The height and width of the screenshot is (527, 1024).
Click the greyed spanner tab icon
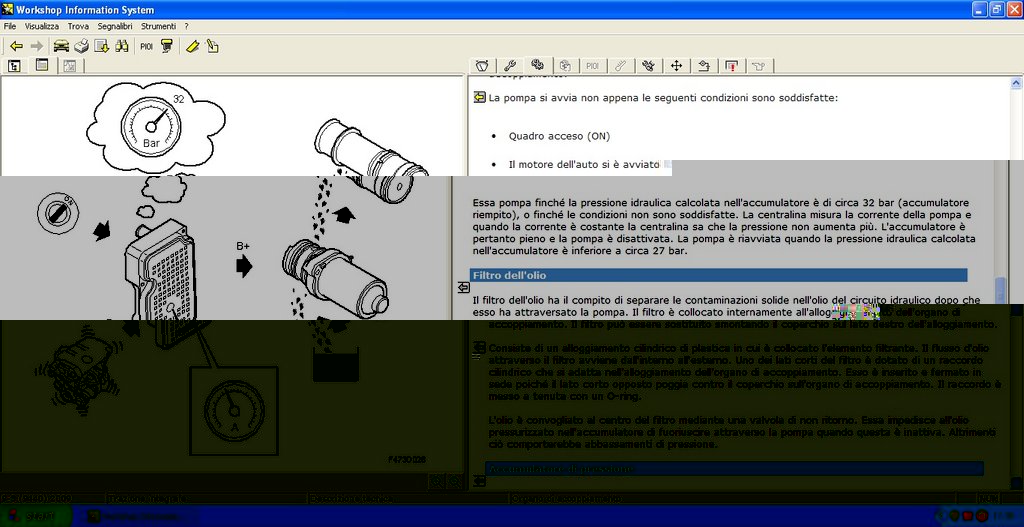(x=621, y=65)
